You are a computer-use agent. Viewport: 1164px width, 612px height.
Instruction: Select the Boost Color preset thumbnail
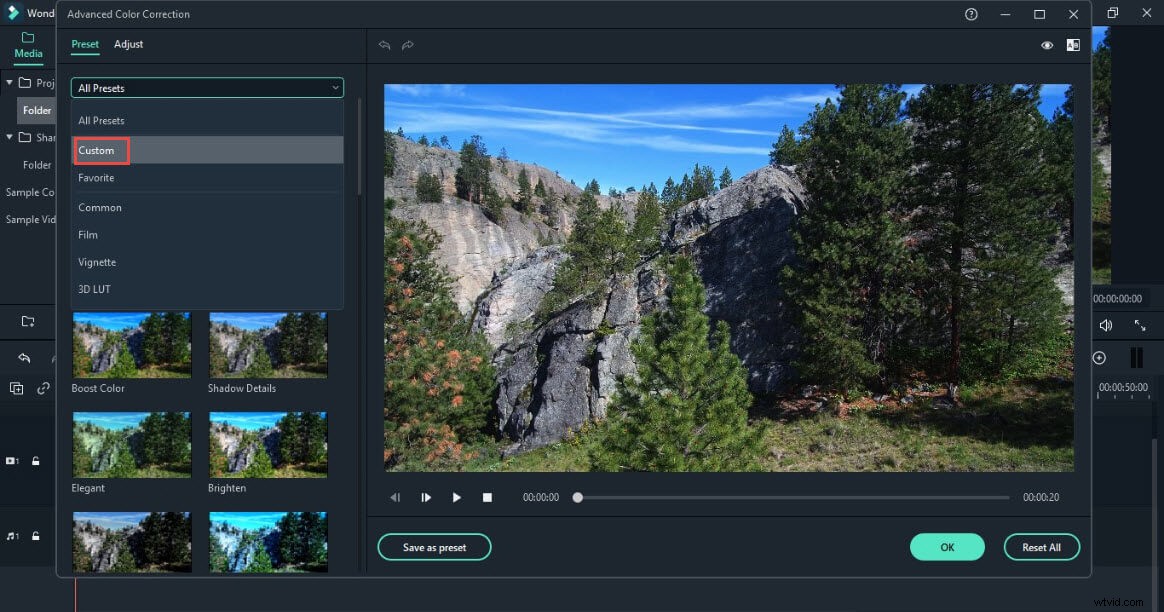[x=131, y=345]
